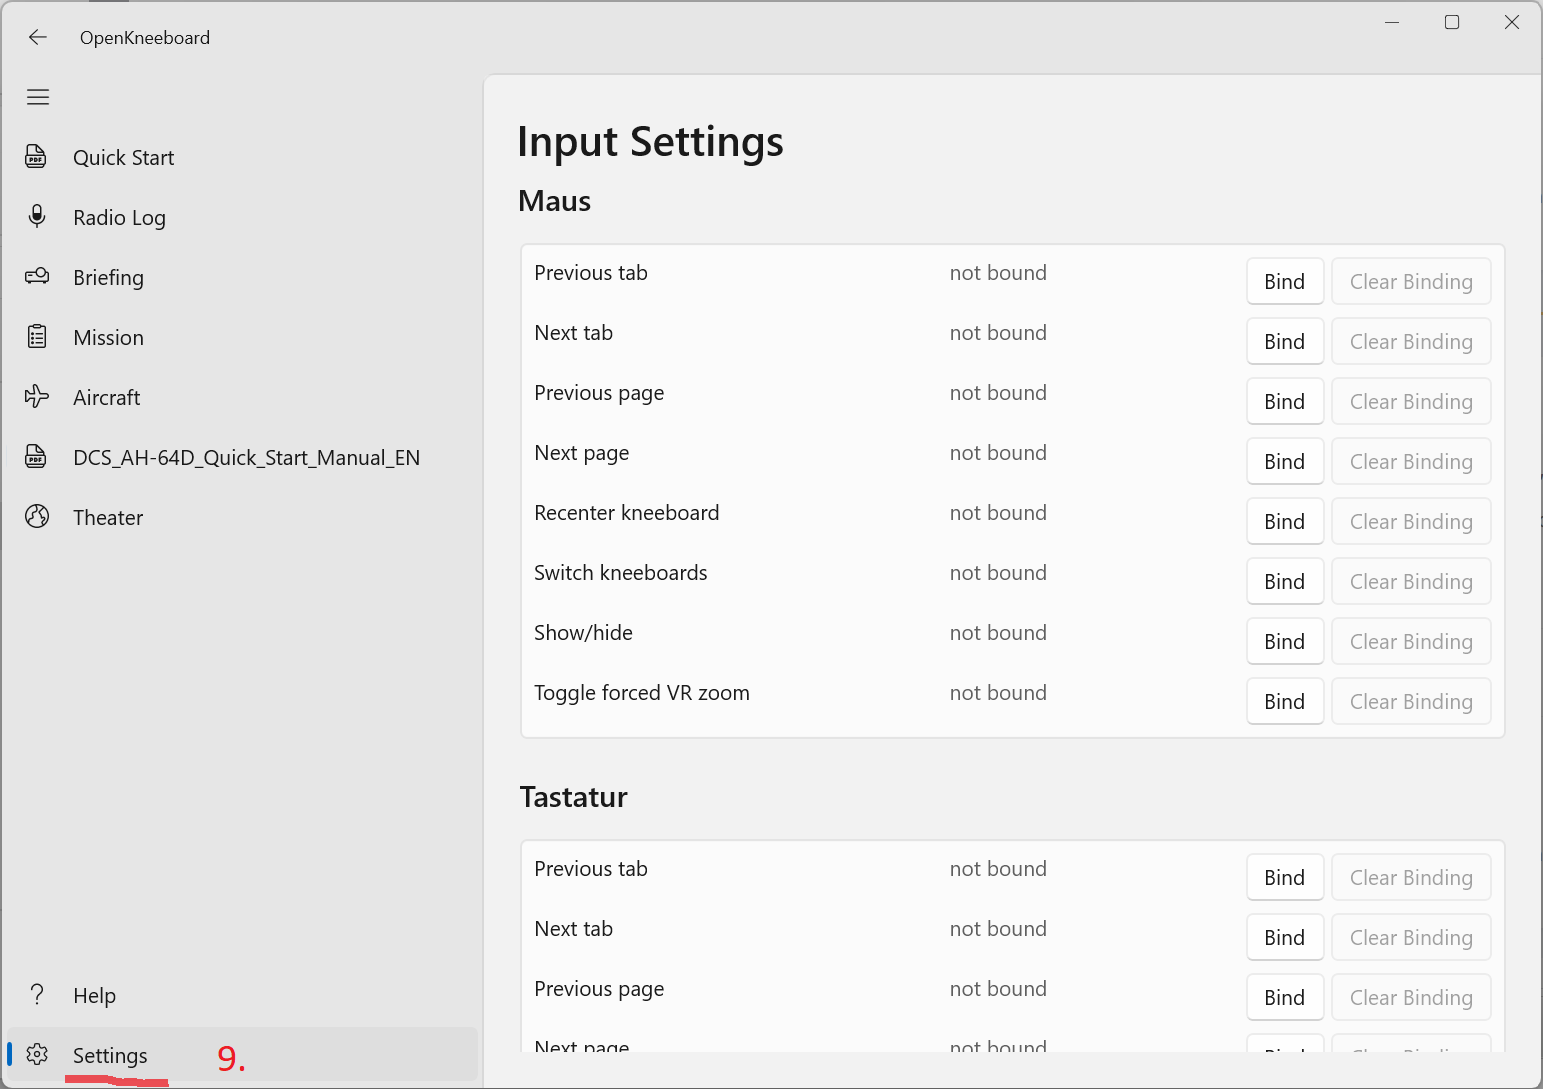Viewport: 1543px width, 1089px height.
Task: Select Settings in the sidebar
Action: coord(242,1055)
